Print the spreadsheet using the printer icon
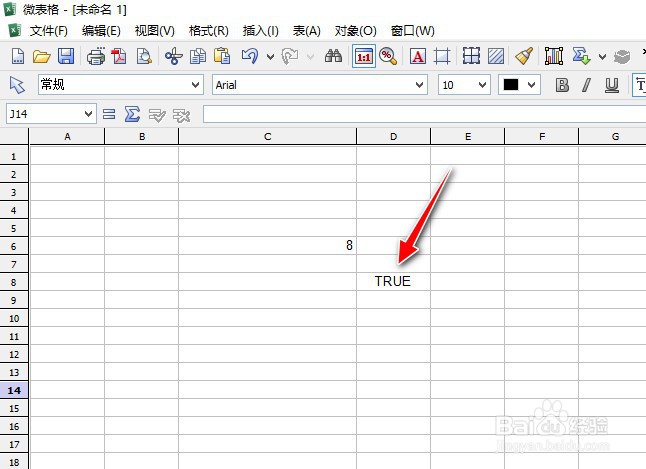646x469 pixels. tap(96, 56)
